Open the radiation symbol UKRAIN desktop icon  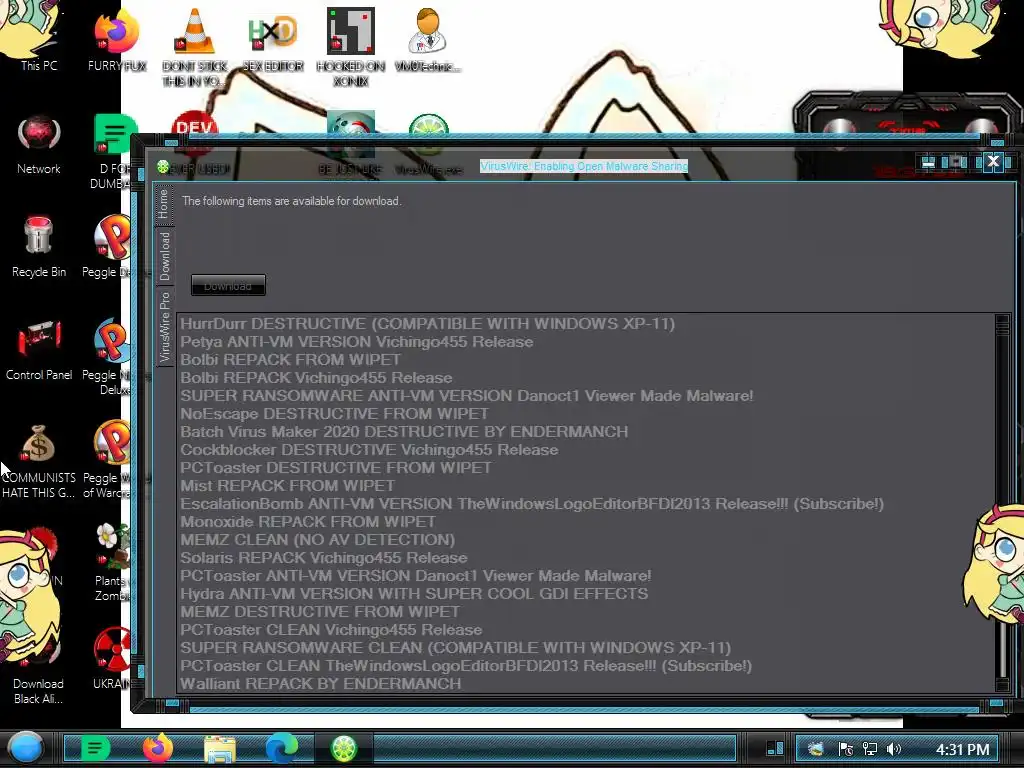tap(112, 658)
